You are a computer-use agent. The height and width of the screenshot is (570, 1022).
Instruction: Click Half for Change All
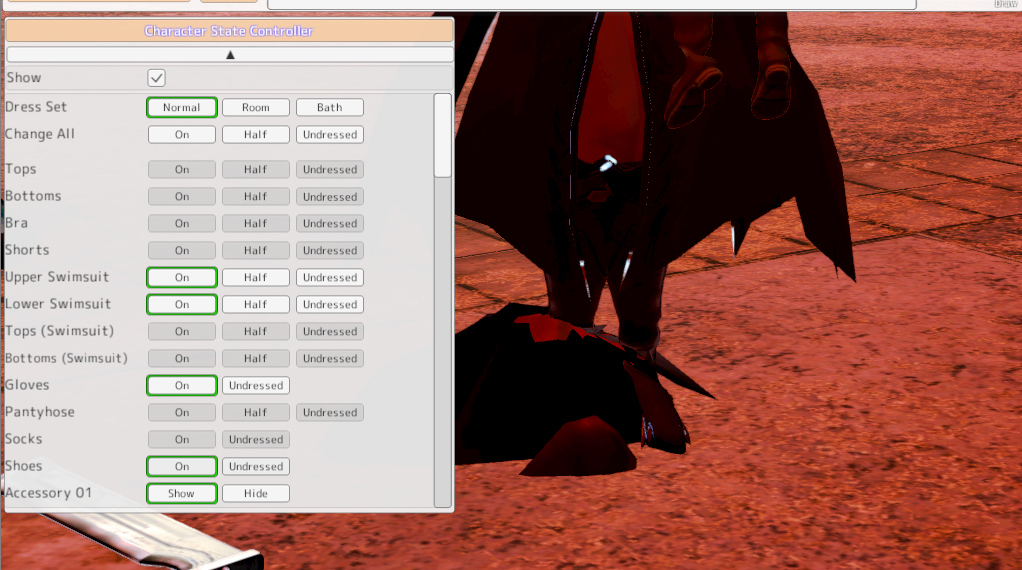(x=256, y=135)
